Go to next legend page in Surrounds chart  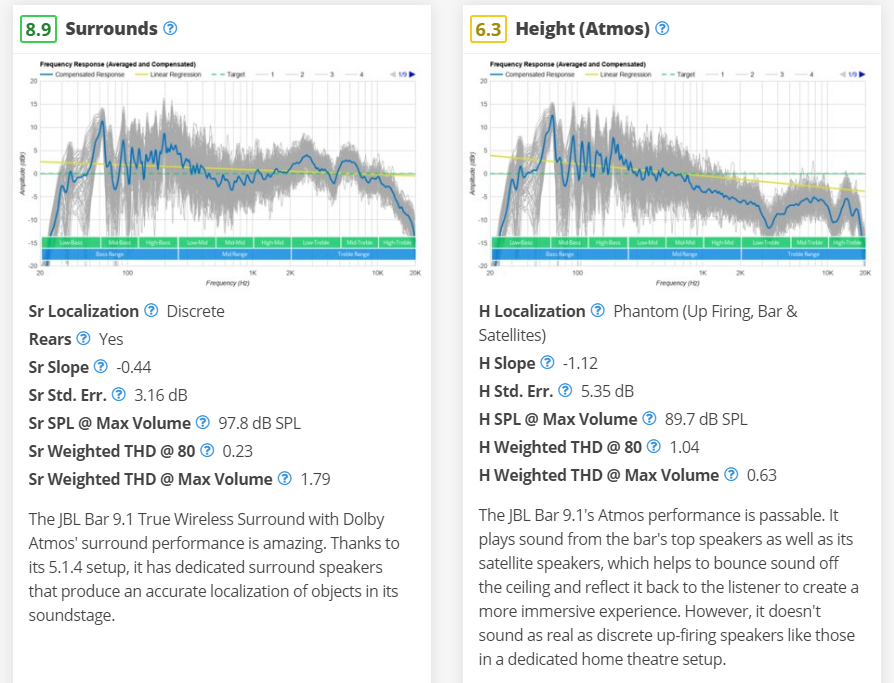(x=412, y=74)
